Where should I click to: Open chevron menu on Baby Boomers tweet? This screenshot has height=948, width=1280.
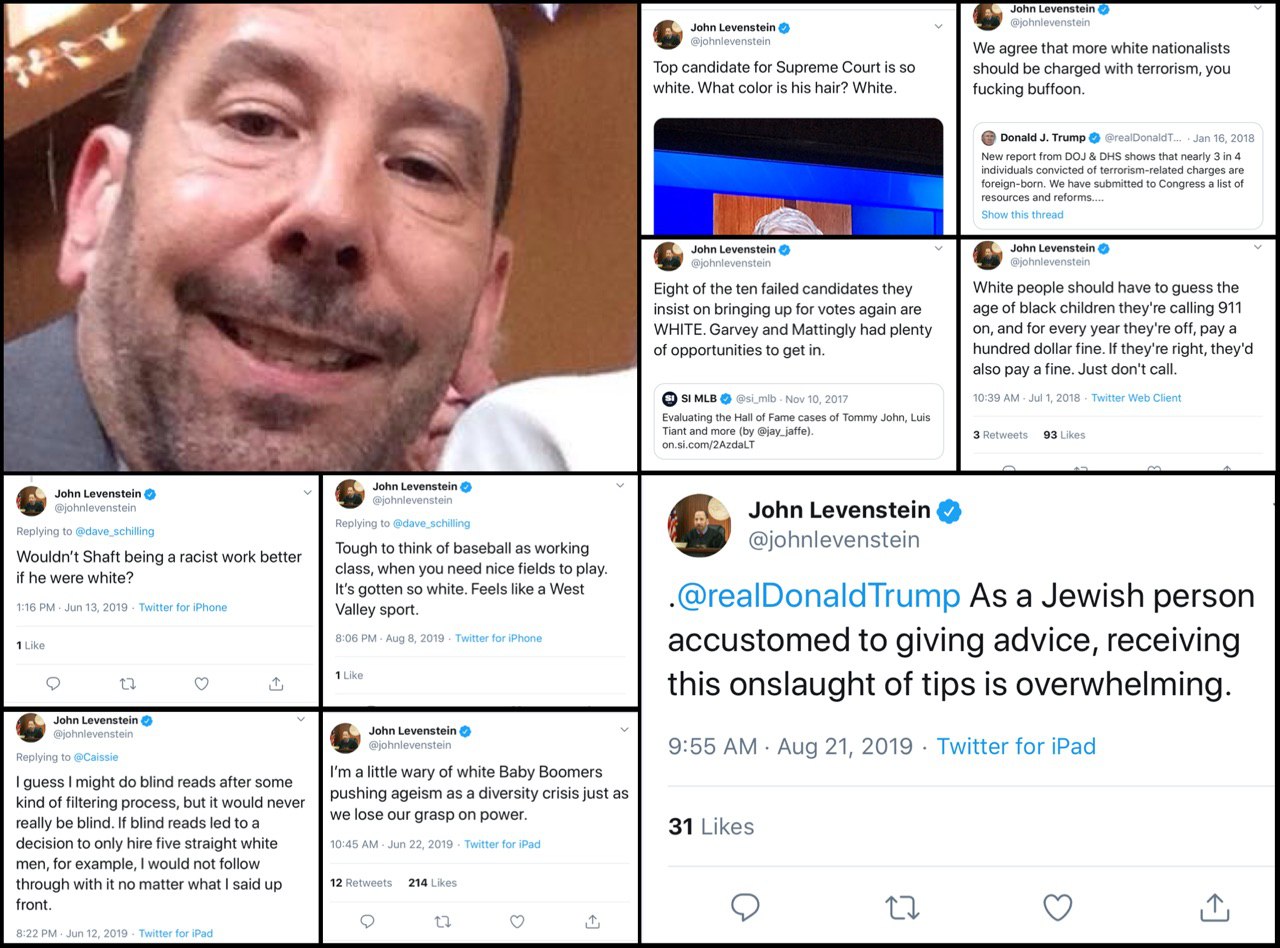point(625,730)
